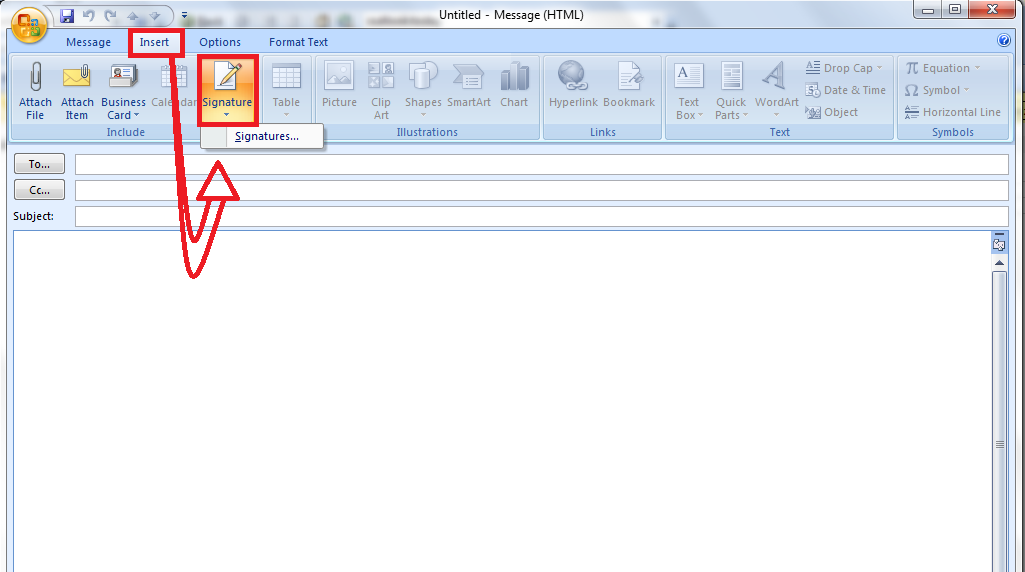Open the Message ribbon tab
This screenshot has height=572, width=1025.
click(x=88, y=42)
